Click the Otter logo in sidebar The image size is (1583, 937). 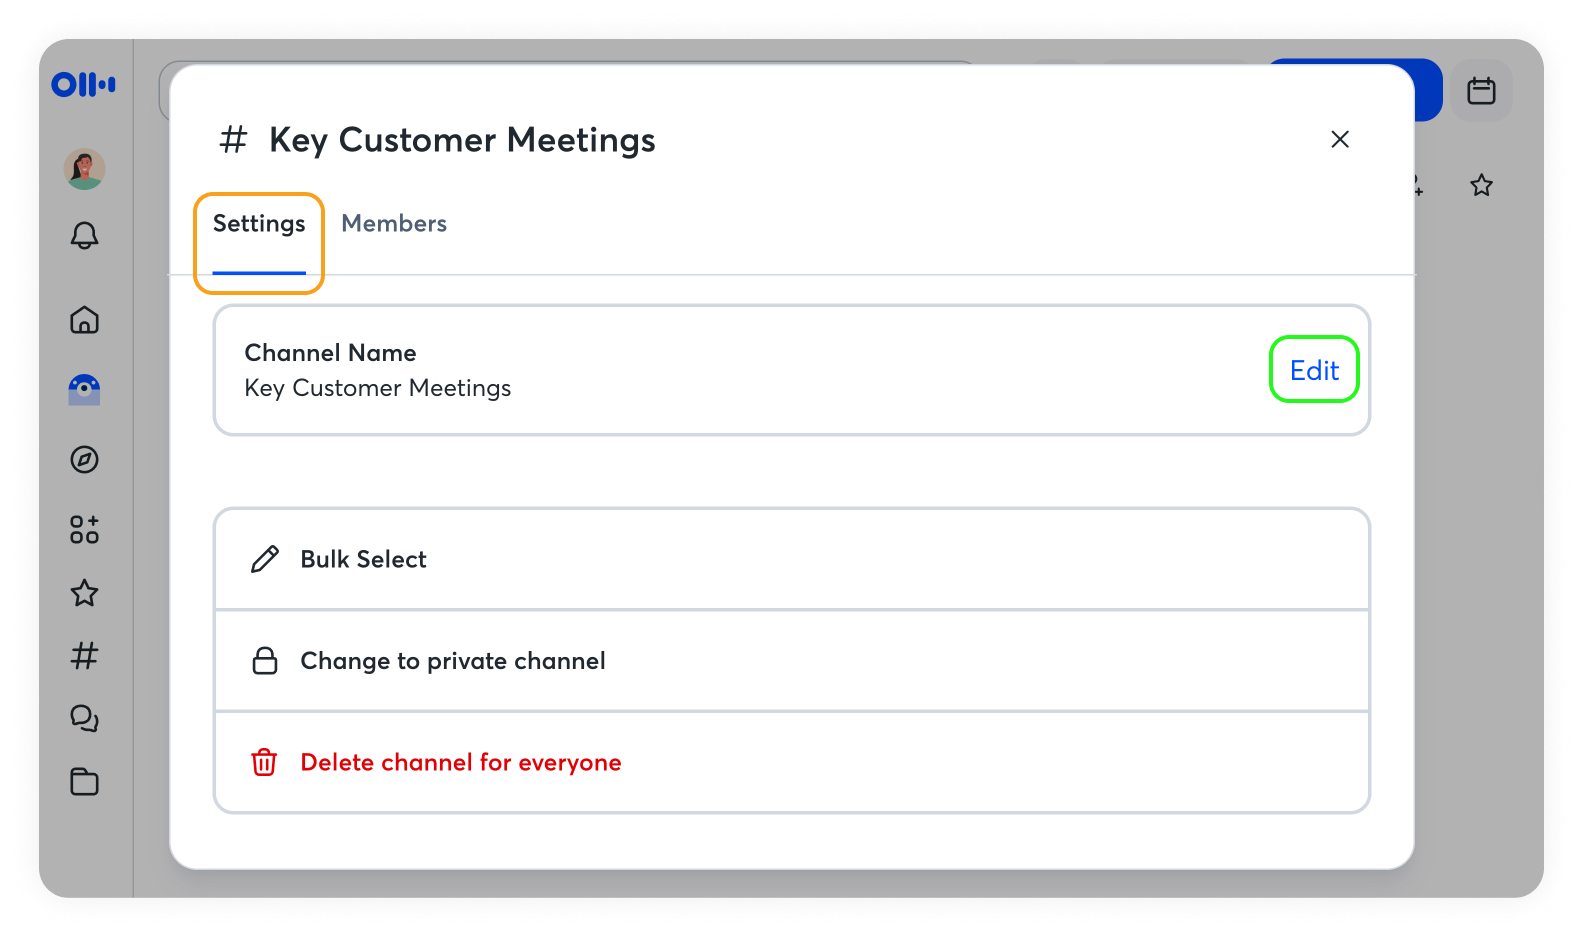pyautogui.click(x=83, y=85)
